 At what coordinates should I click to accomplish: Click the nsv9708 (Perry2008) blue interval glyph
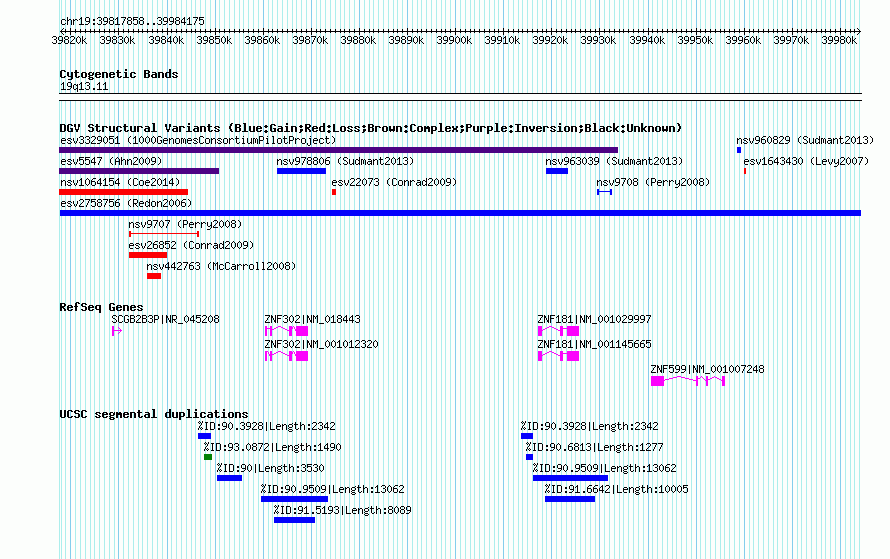[604, 192]
